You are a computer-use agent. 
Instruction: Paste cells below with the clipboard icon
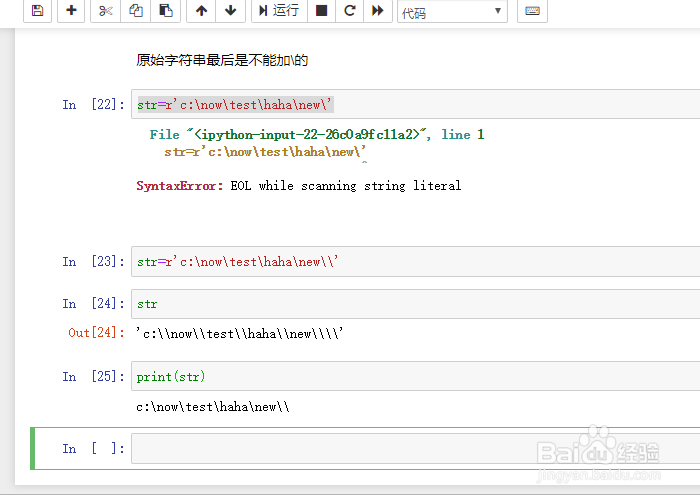pyautogui.click(x=166, y=10)
